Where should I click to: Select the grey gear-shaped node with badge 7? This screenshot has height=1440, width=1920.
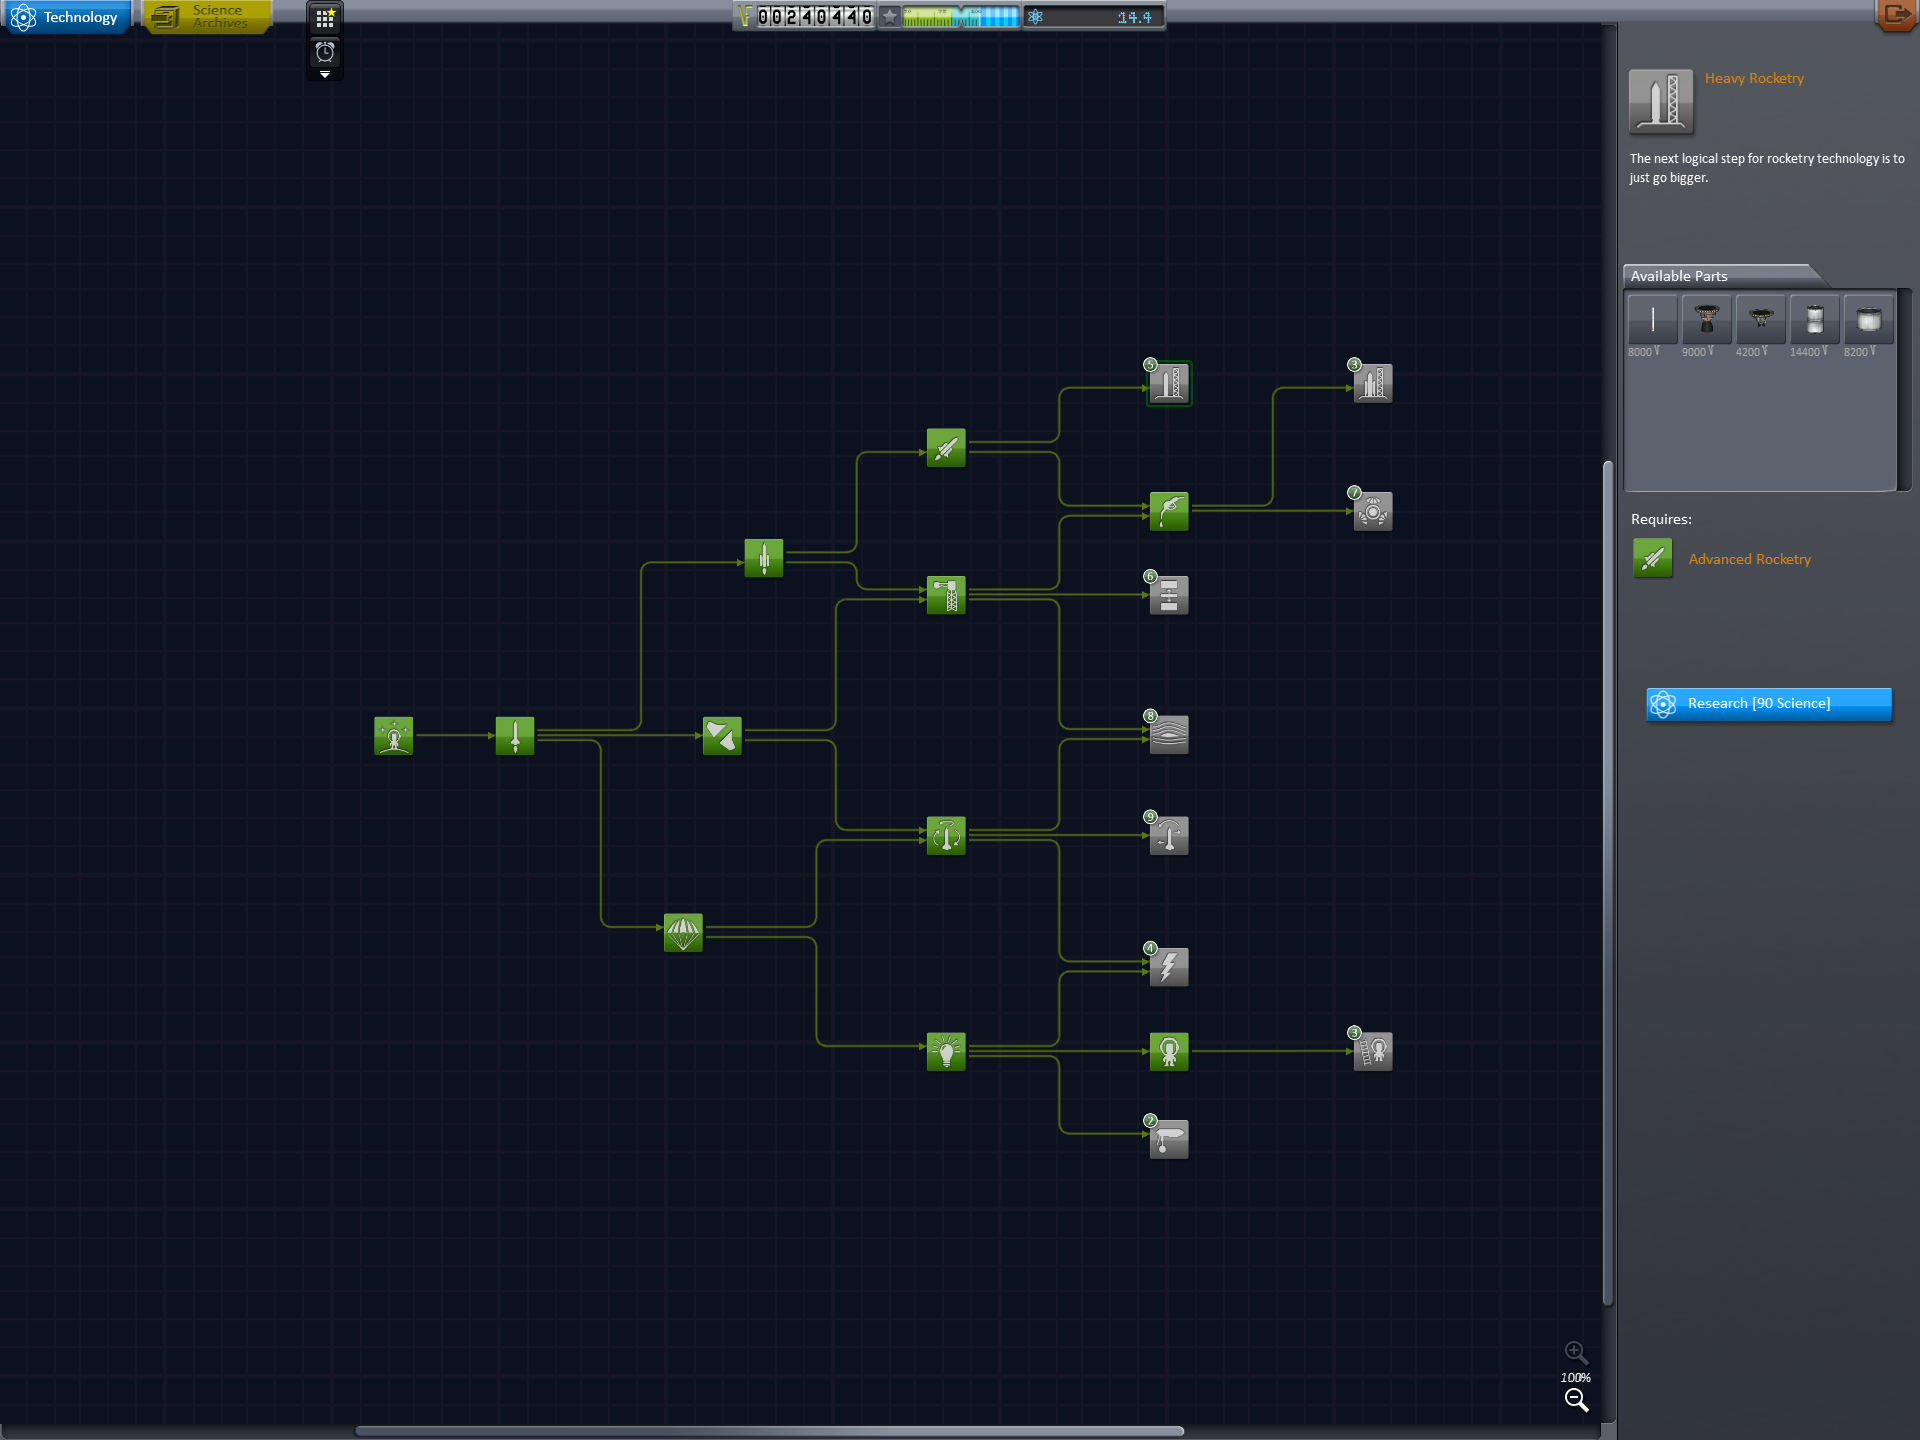pos(1373,511)
